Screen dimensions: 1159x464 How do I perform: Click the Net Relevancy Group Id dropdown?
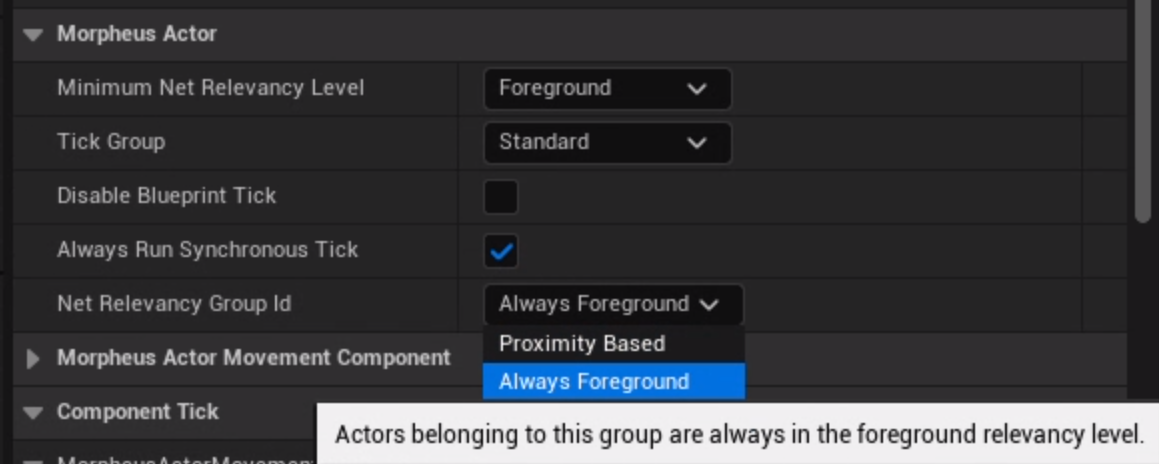tap(612, 304)
